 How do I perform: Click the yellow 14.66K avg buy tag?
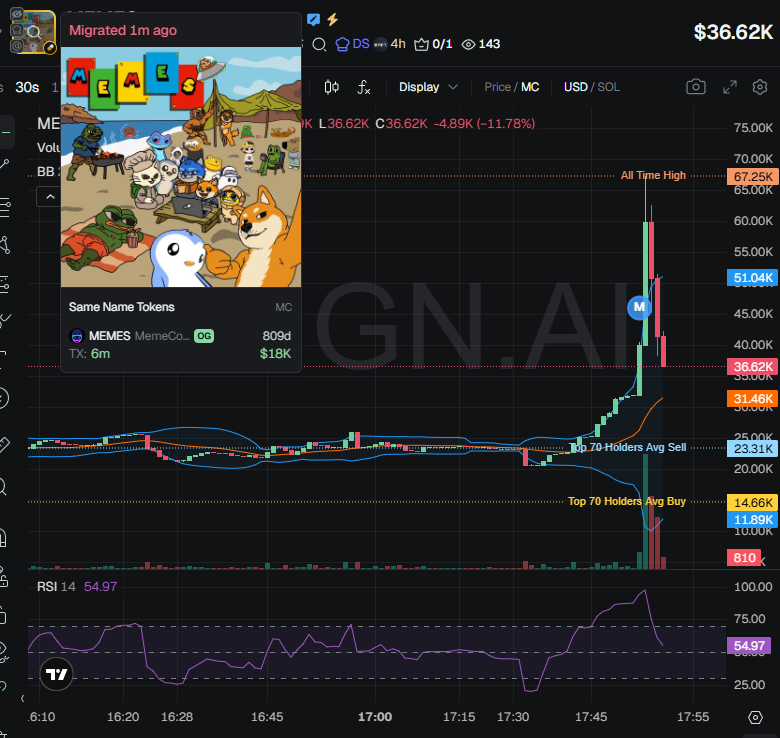pyautogui.click(x=753, y=502)
